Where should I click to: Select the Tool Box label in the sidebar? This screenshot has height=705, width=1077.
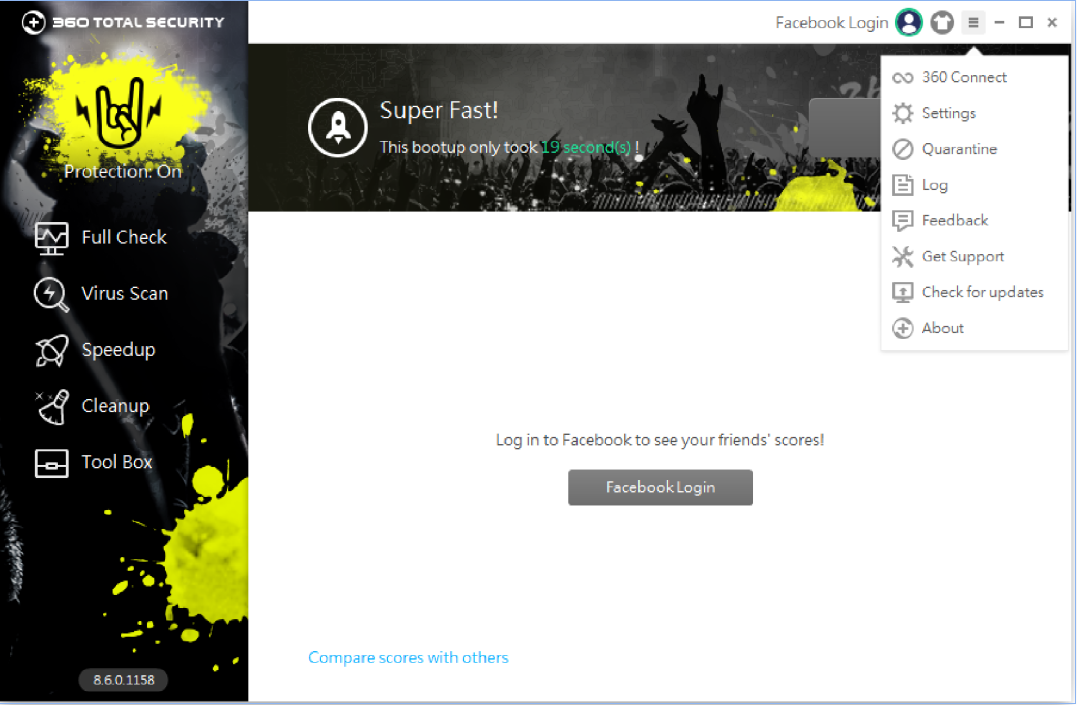click(x=117, y=462)
